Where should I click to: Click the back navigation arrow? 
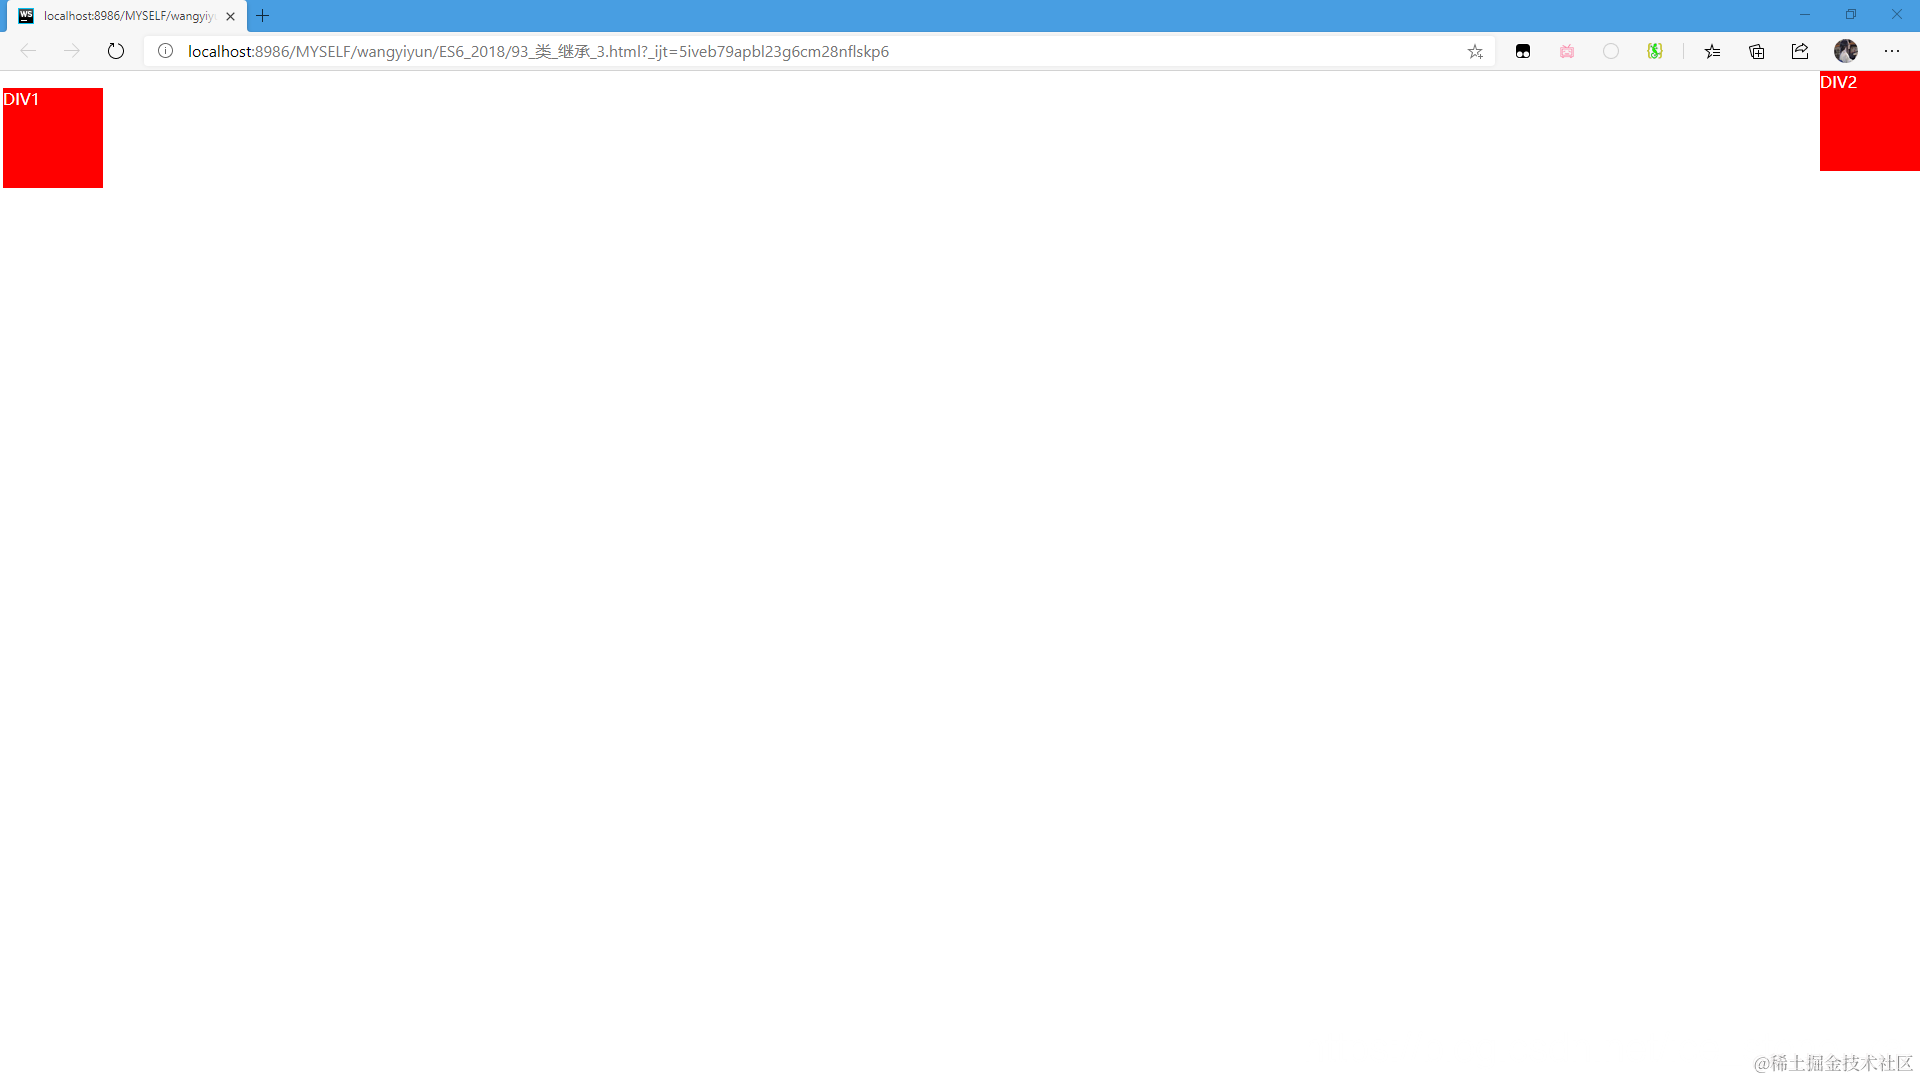click(28, 51)
